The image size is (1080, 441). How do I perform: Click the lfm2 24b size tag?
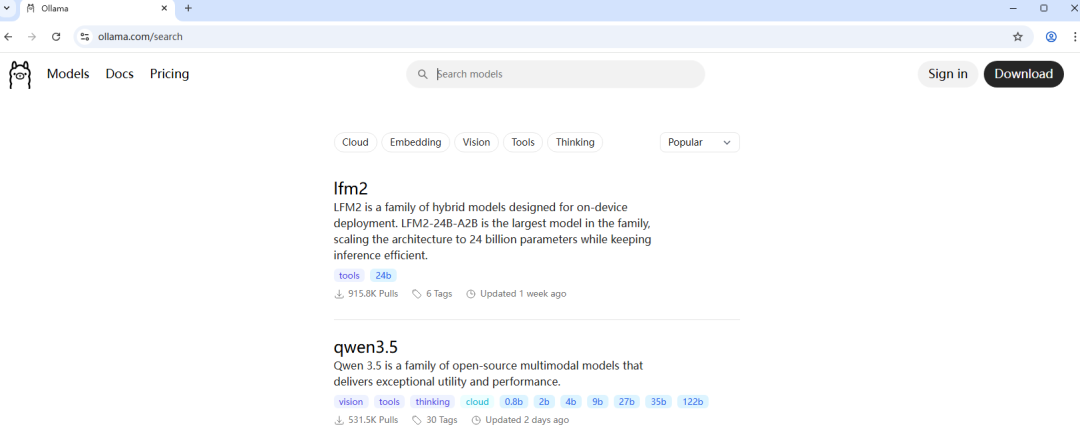(383, 276)
